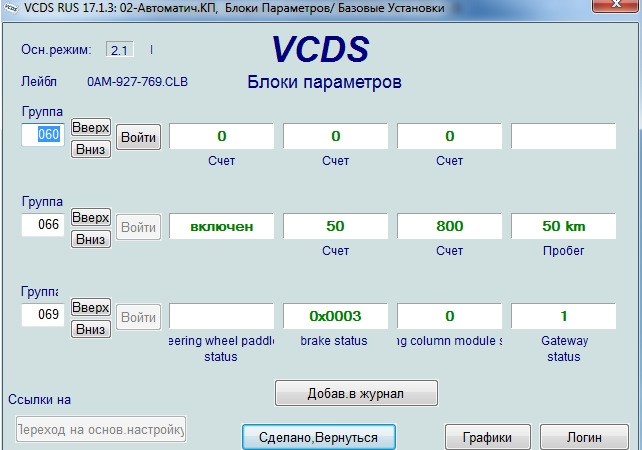Select the group 060 number field

(43, 134)
